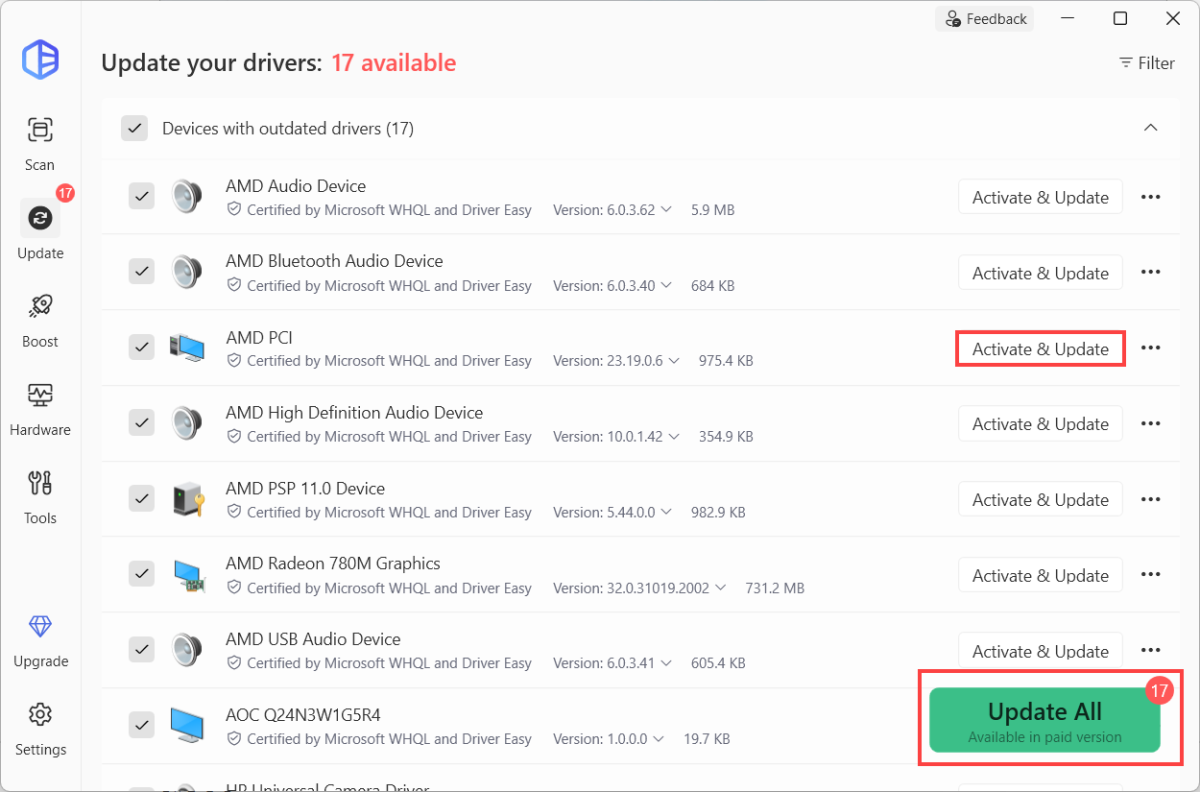Open the Upgrade diamond section
Screen dimensions: 1200x792
[x=40, y=640]
